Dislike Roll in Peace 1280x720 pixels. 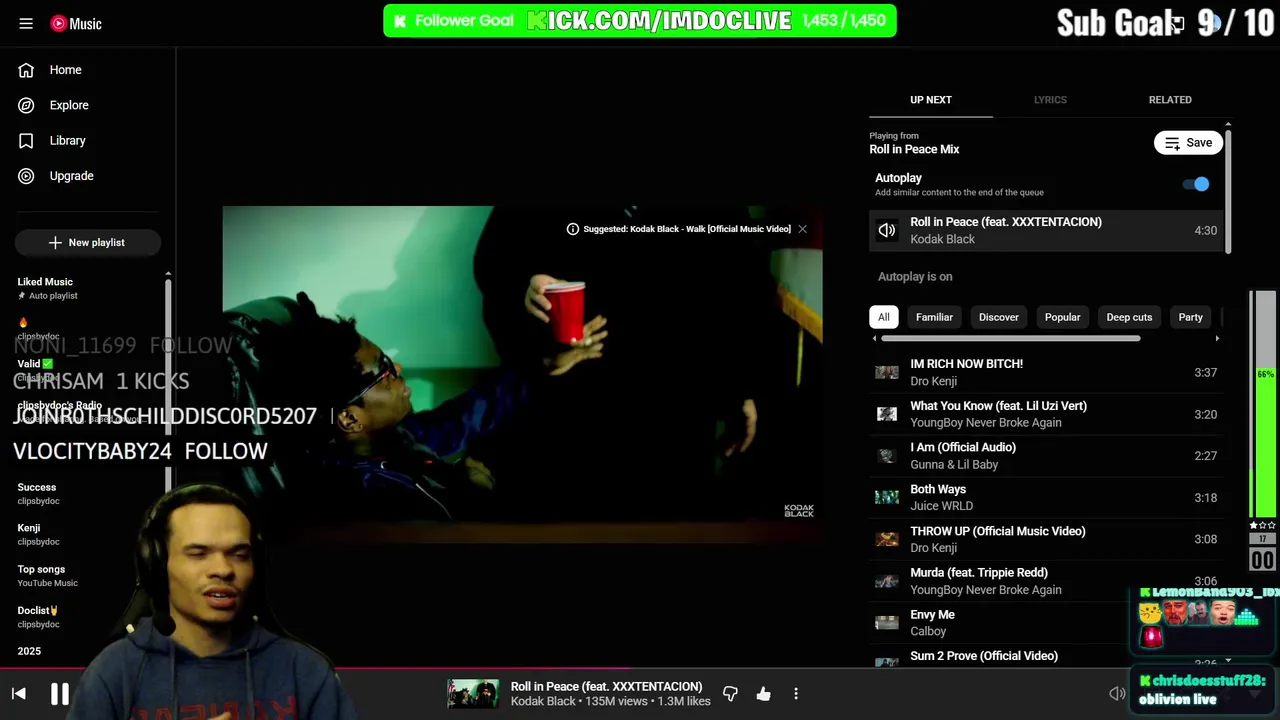(730, 693)
